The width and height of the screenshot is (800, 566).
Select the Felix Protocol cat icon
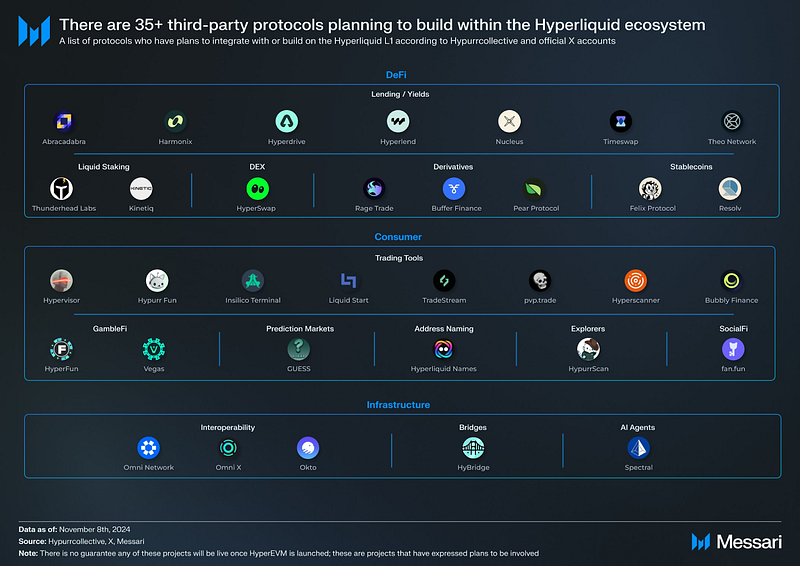[650, 189]
